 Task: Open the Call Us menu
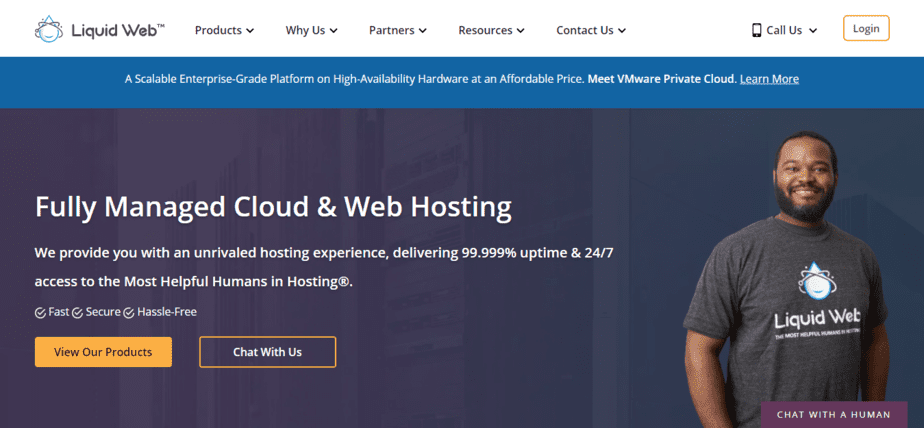coord(785,30)
